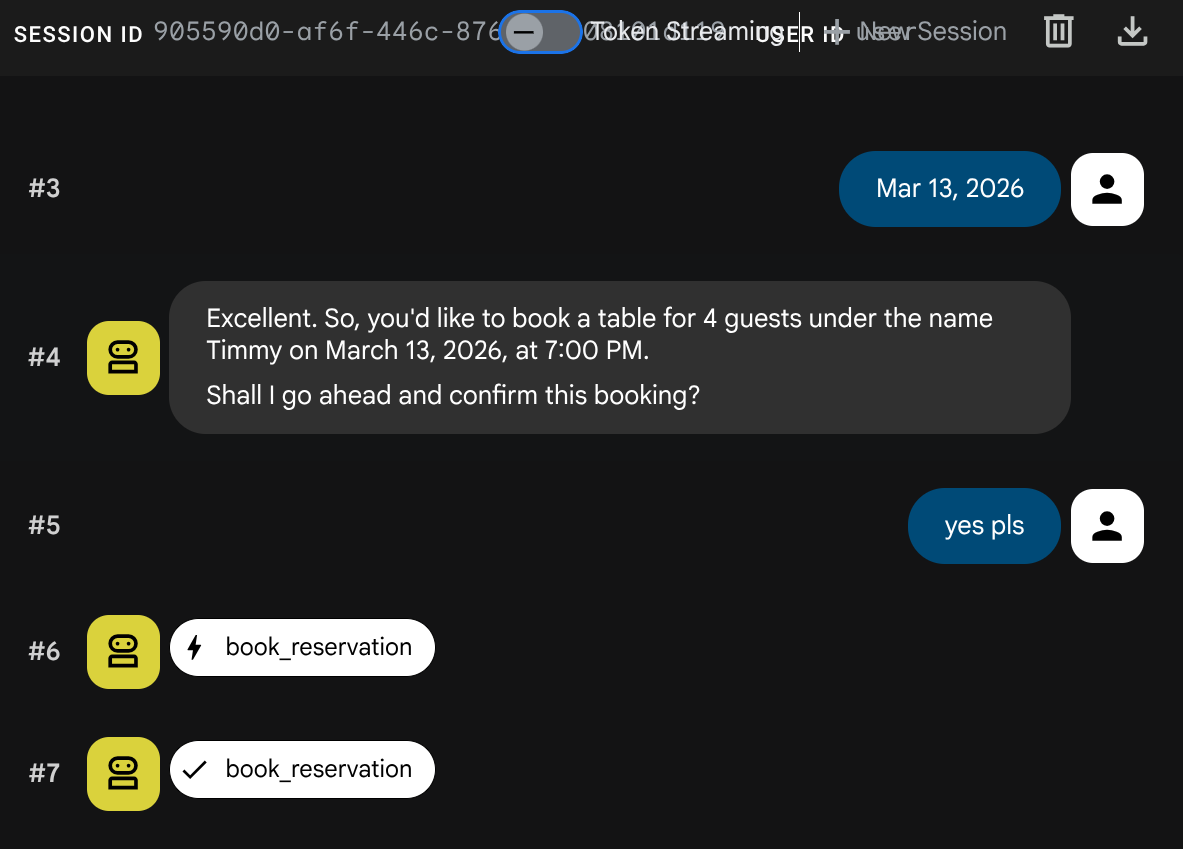1183x849 pixels.
Task: Click the agent booking confirmation message bubble
Action: click(619, 358)
